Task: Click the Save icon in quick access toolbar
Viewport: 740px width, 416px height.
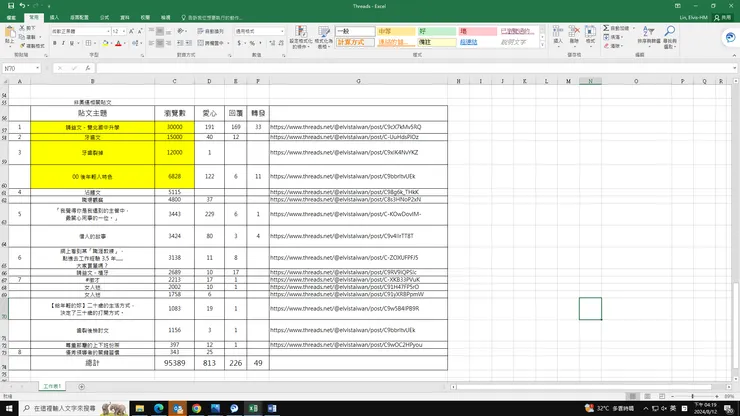Action: pyautogui.click(x=11, y=6)
